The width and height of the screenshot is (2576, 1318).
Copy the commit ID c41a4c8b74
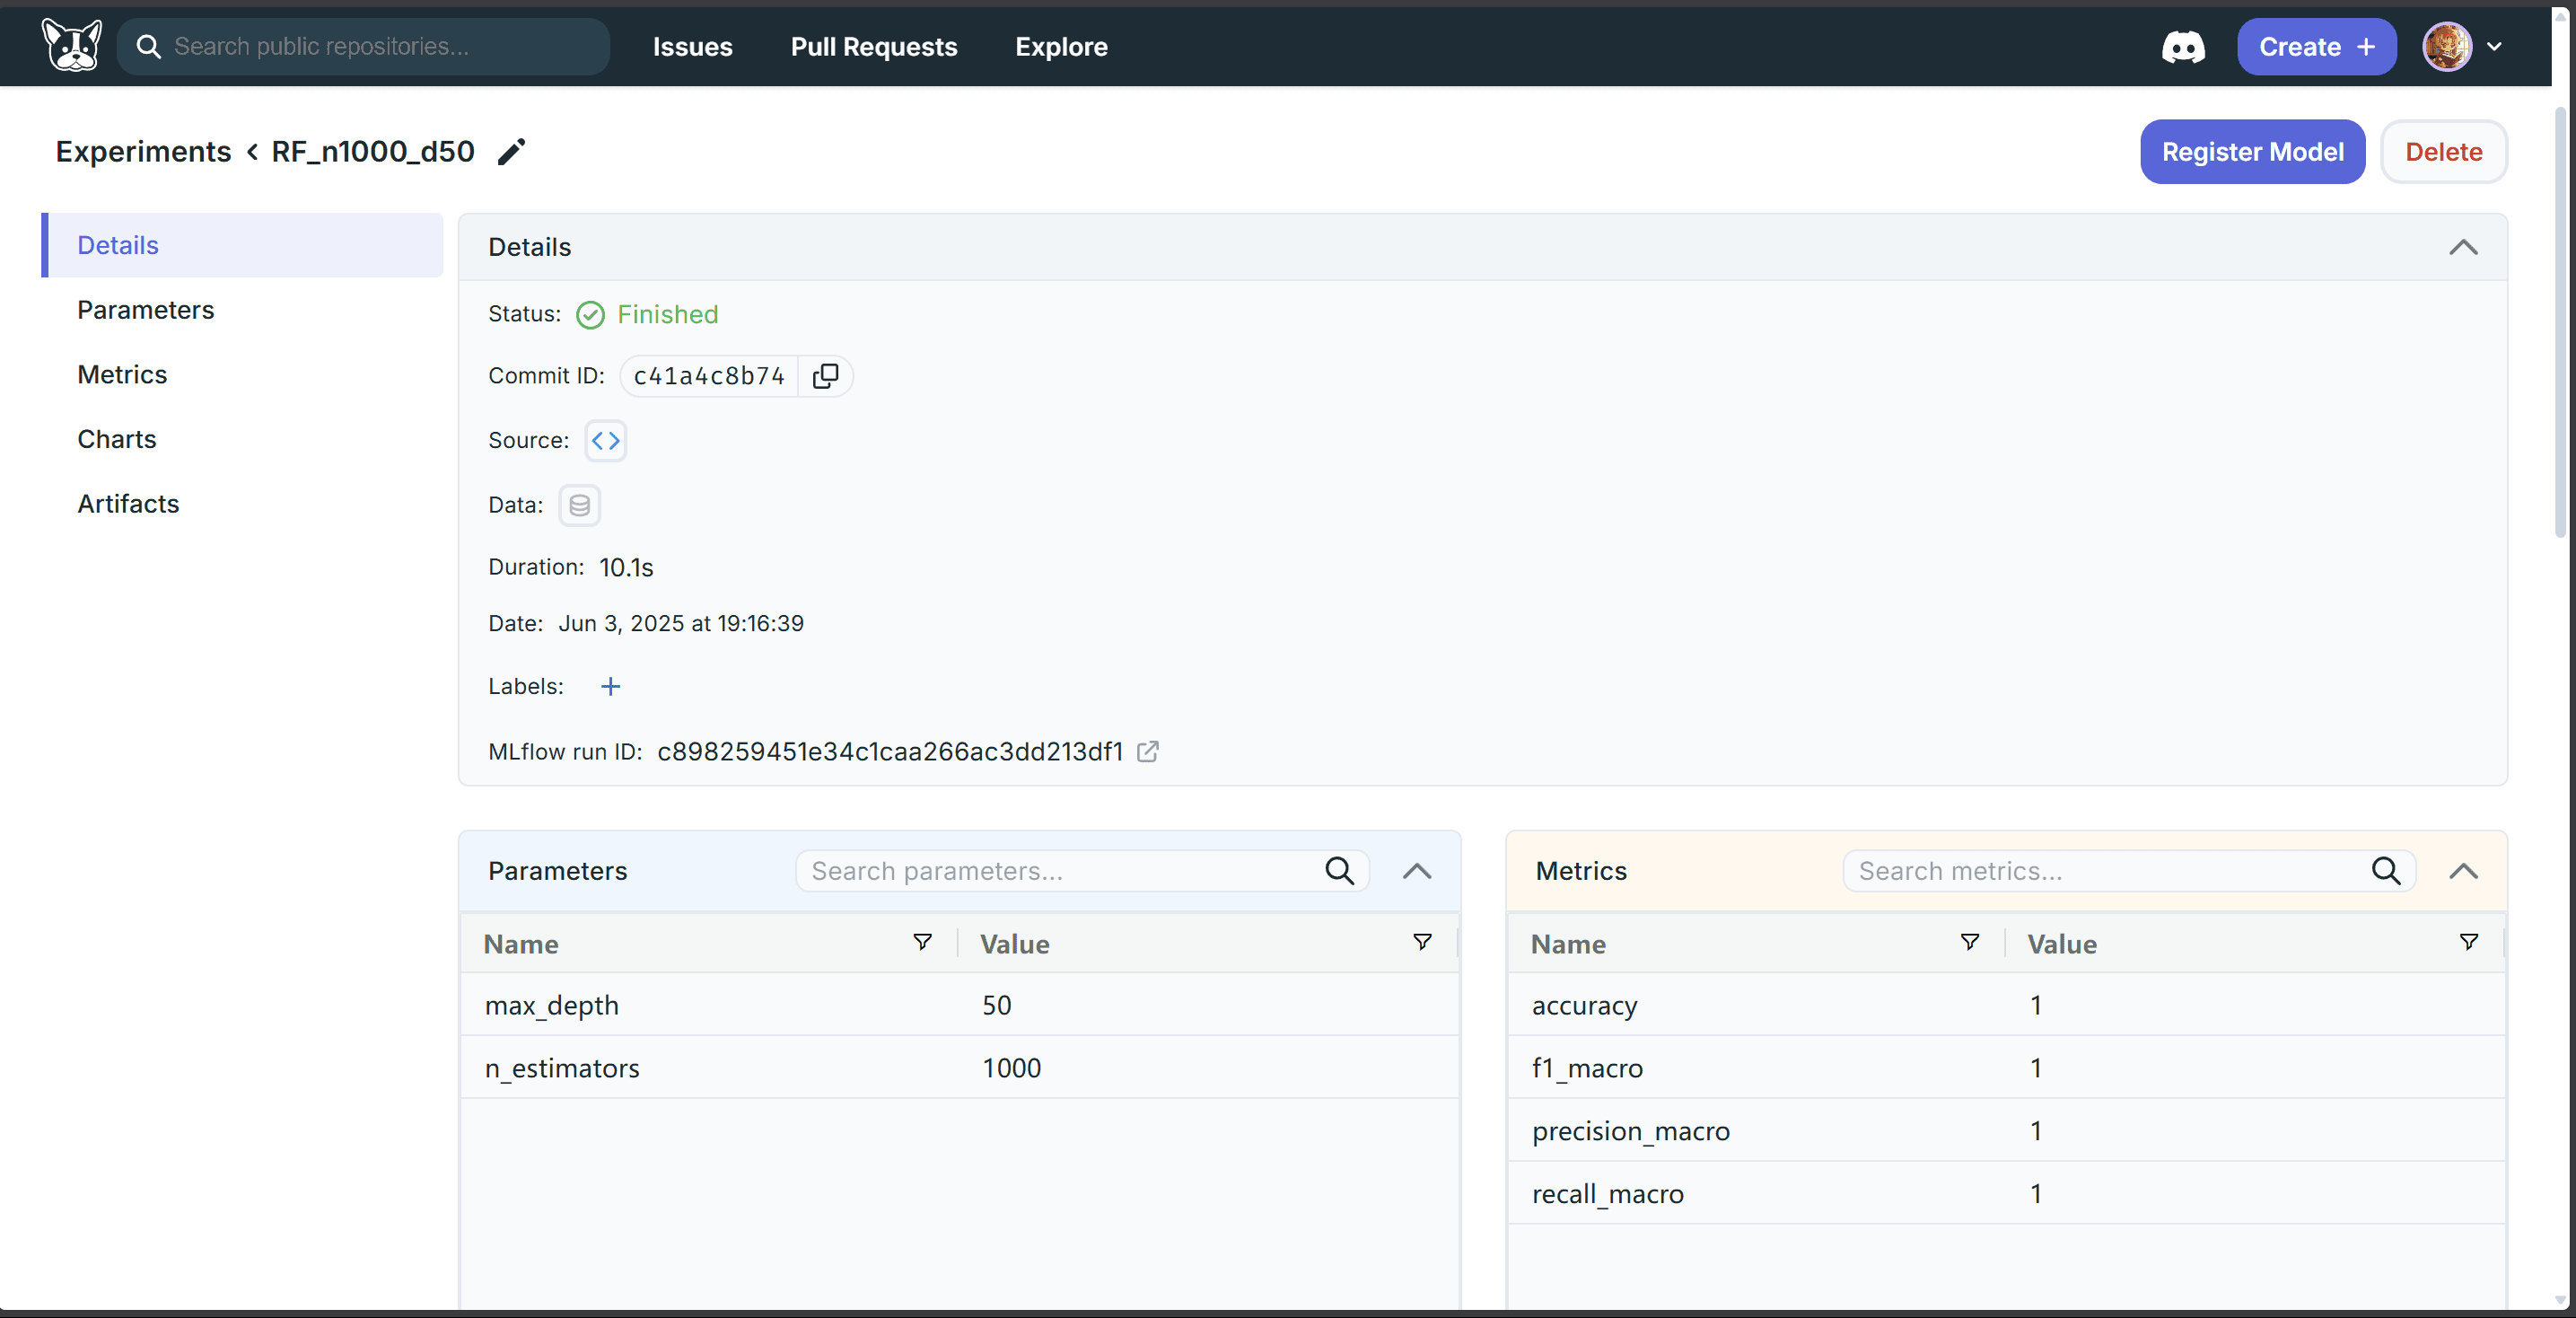point(826,376)
